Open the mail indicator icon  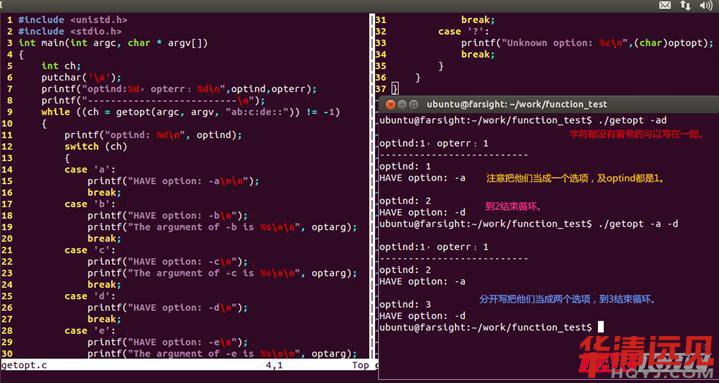tap(664, 6)
